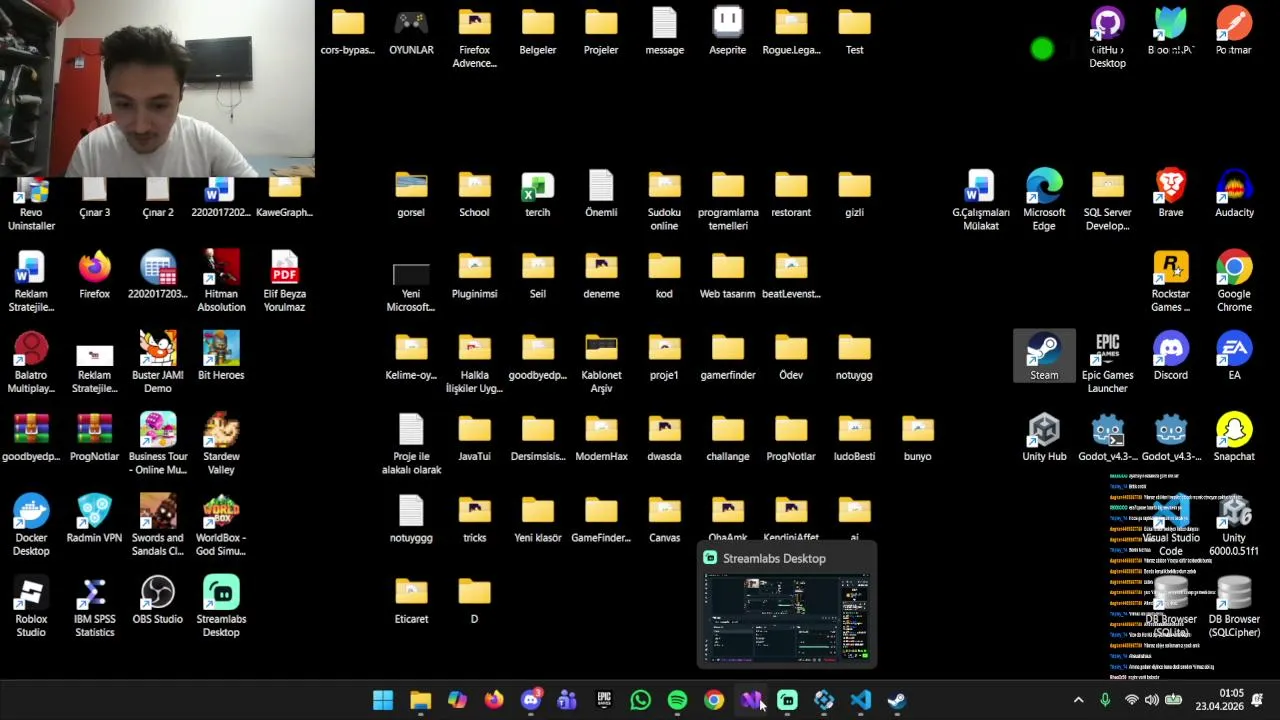Screen dimensions: 1280x720
Task: Open the G.Çalışmaları Mülakat Word document
Action: coord(981,200)
